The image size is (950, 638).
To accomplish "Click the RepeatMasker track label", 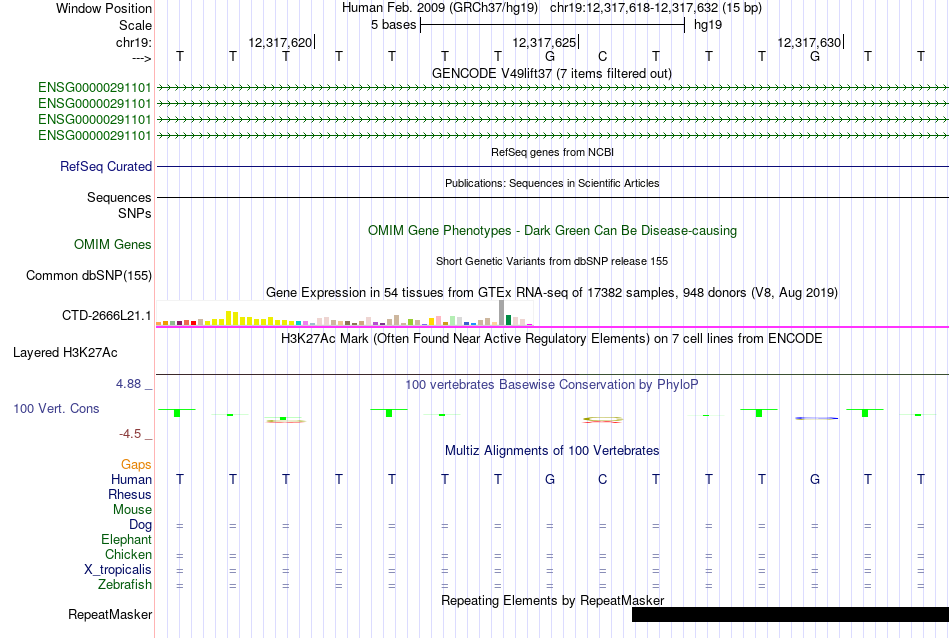I will tap(110, 614).
